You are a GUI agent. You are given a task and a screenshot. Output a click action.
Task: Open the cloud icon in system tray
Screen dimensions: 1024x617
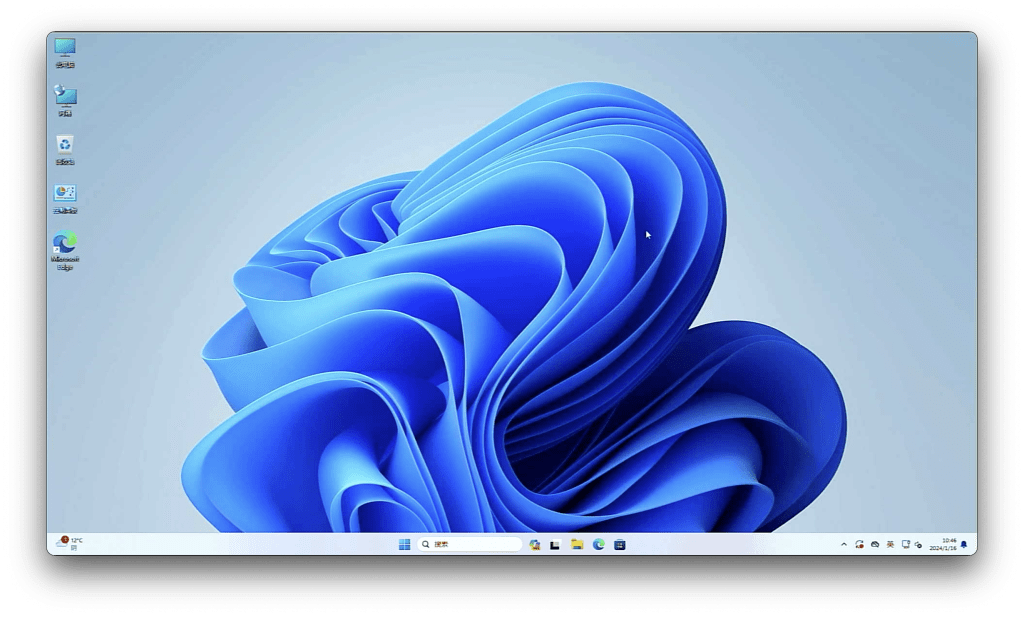coord(875,544)
